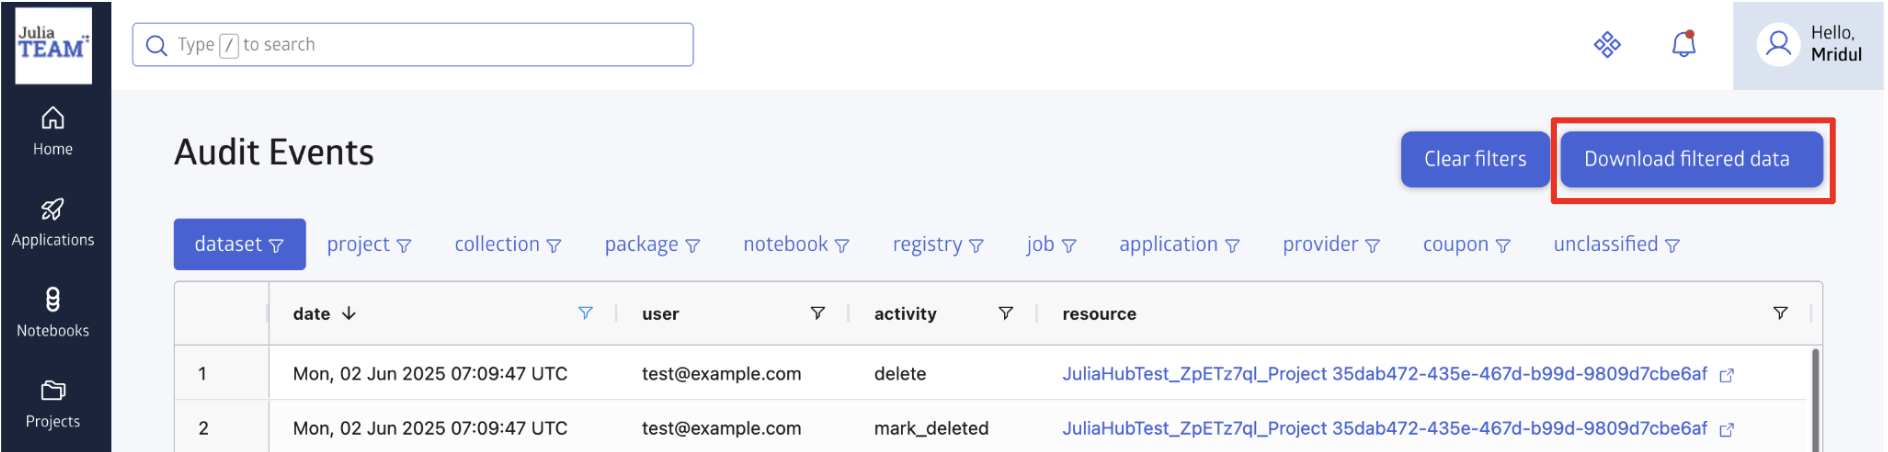1888x452 pixels.
Task: Select the dataset filter tab
Action: (x=239, y=244)
